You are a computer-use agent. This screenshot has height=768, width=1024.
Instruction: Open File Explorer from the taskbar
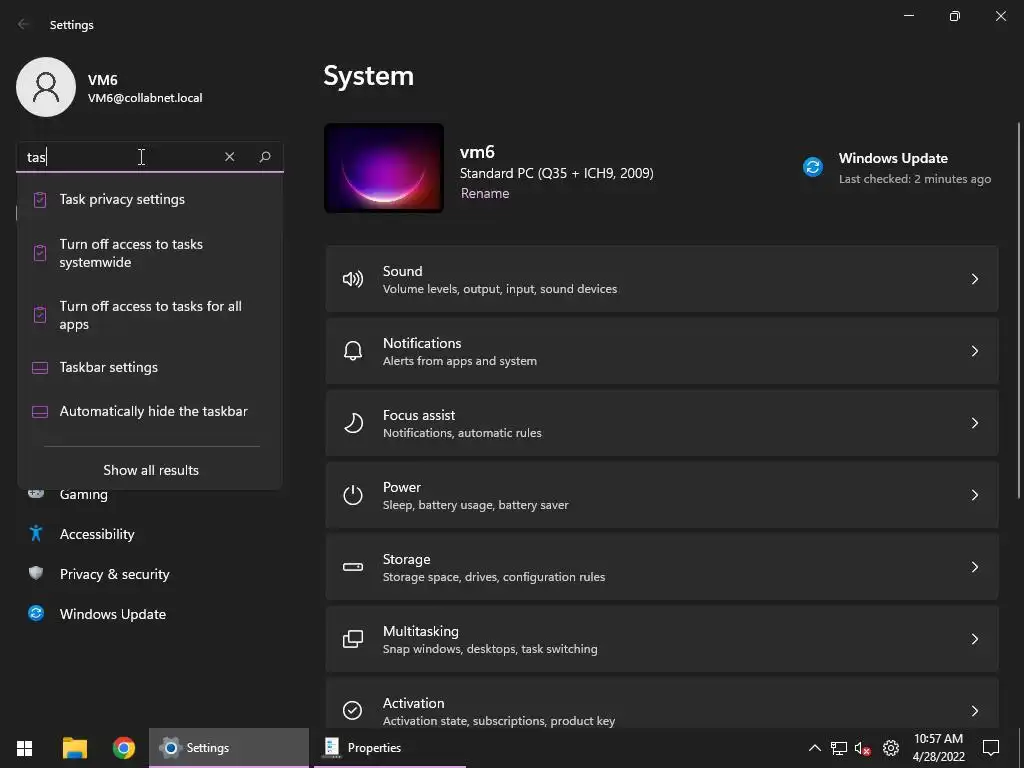pyautogui.click(x=74, y=748)
